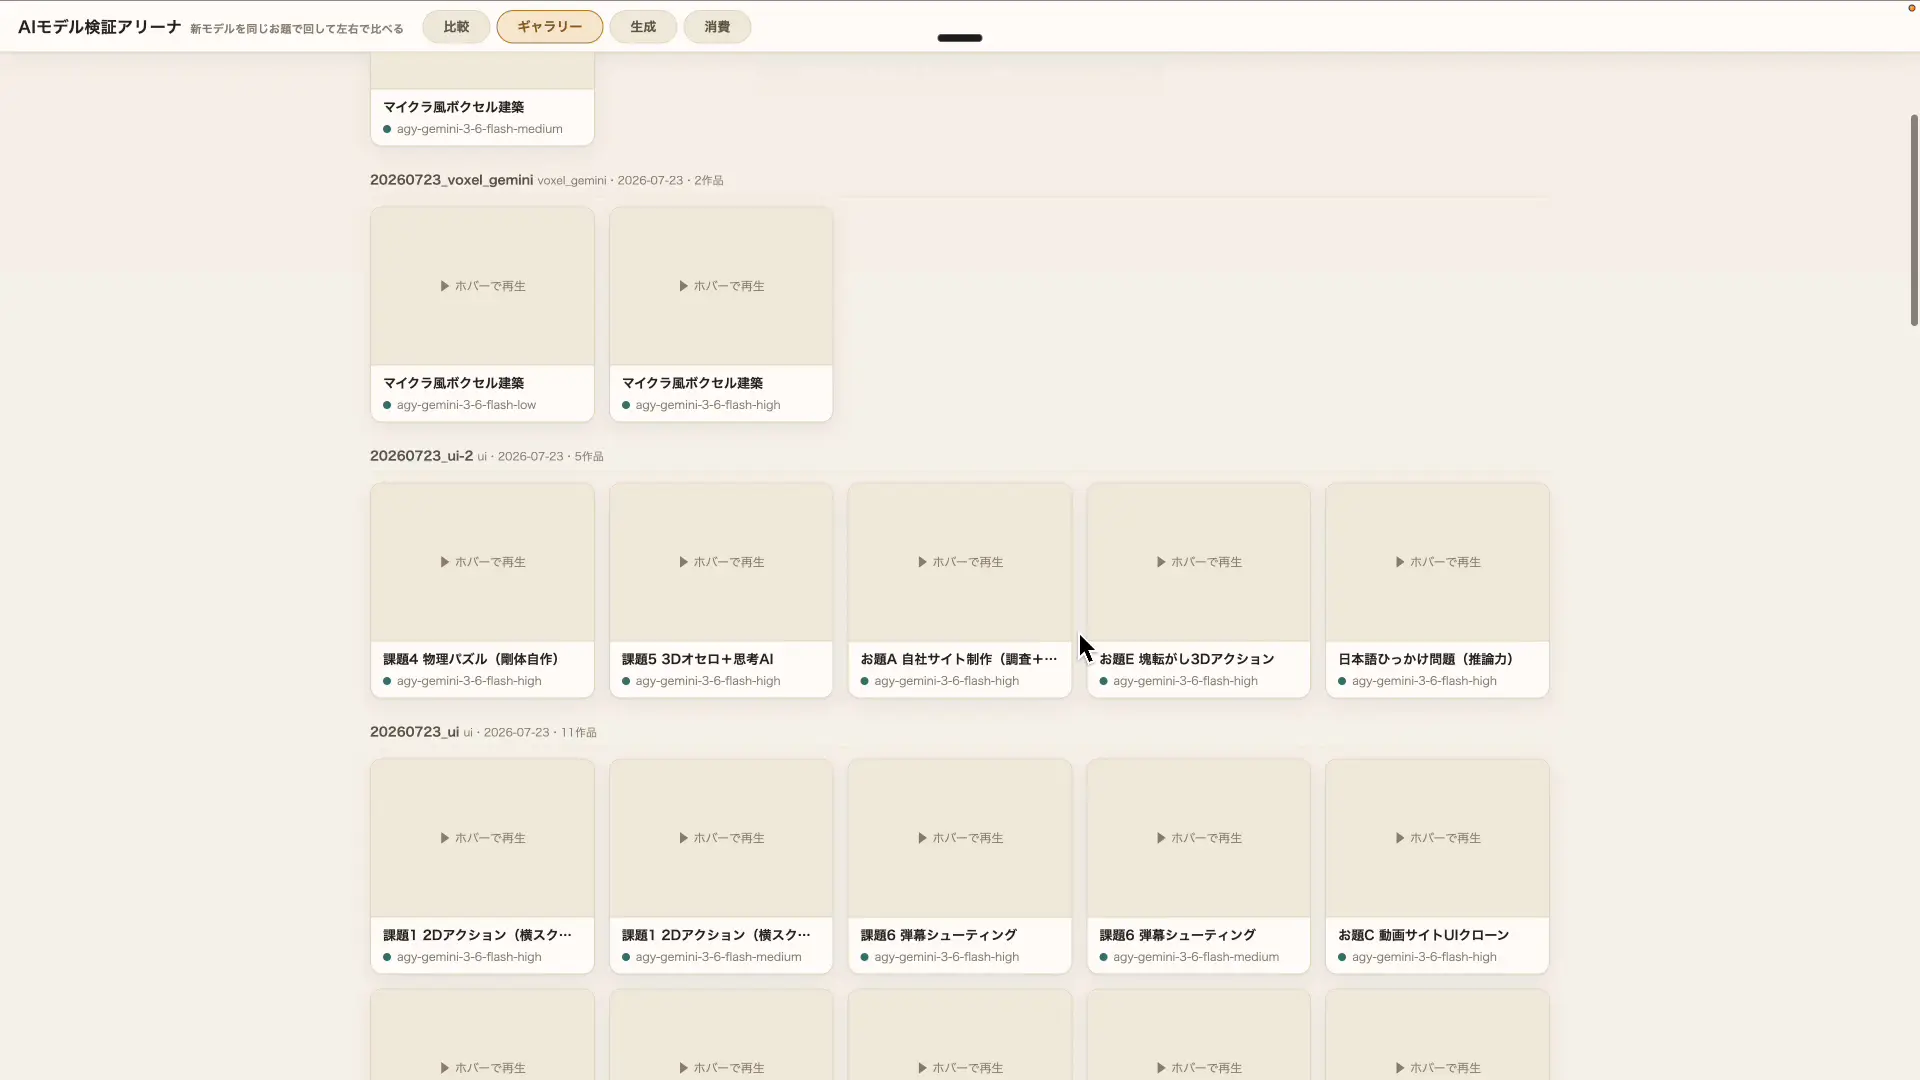Click お題E 塊転がし3Dアクション title
The image size is (1920, 1080).
pos(1187,659)
